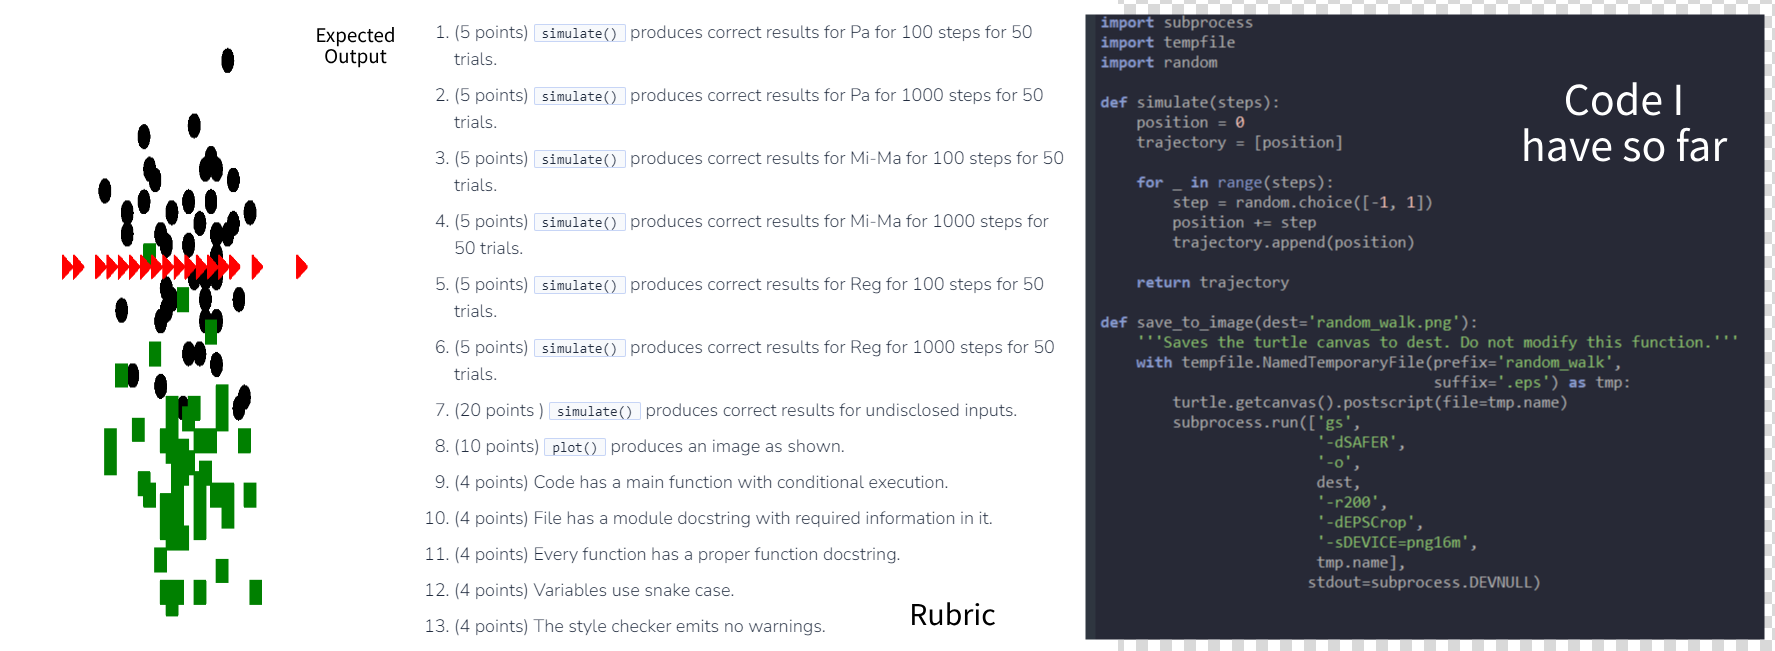The image size is (1775, 651).
Task: Click code argument 'dest,'
Action: pos(1338,482)
